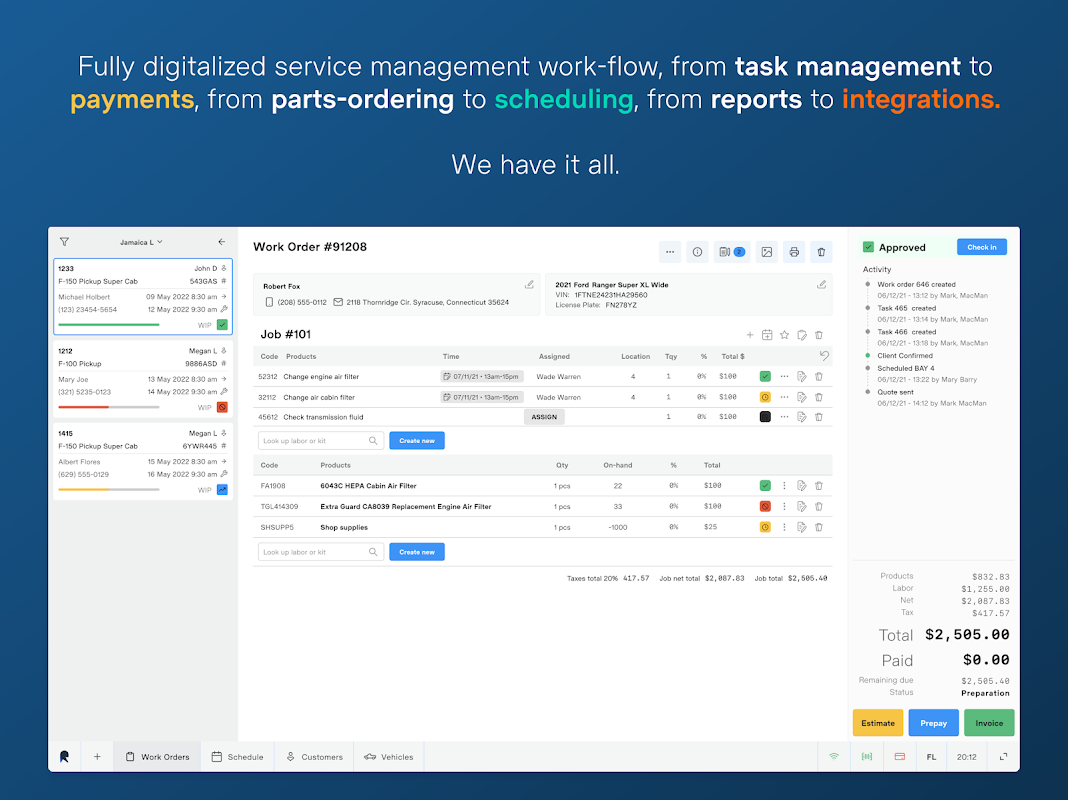Click the yellow progress bar on card 1415

(109, 490)
